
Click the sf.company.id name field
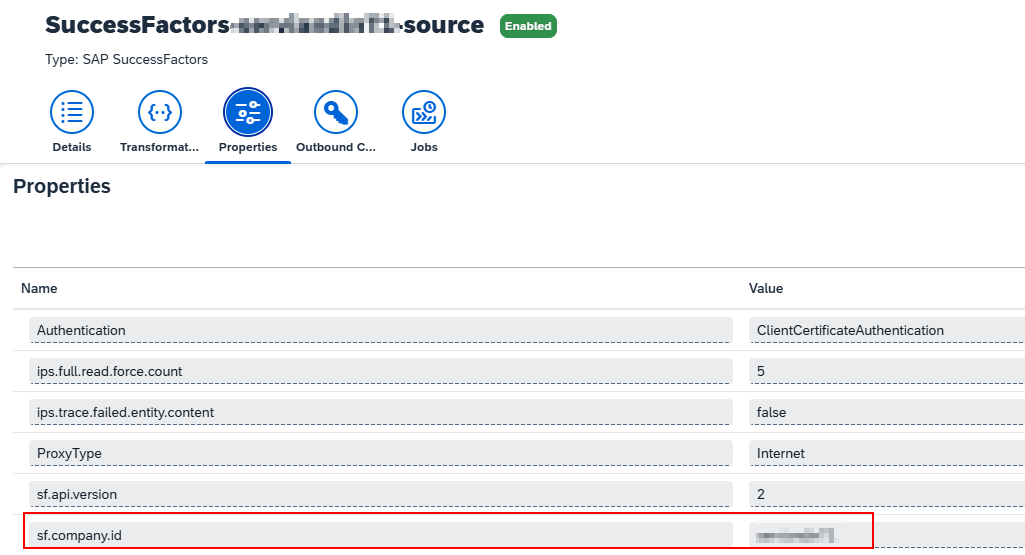point(380,535)
